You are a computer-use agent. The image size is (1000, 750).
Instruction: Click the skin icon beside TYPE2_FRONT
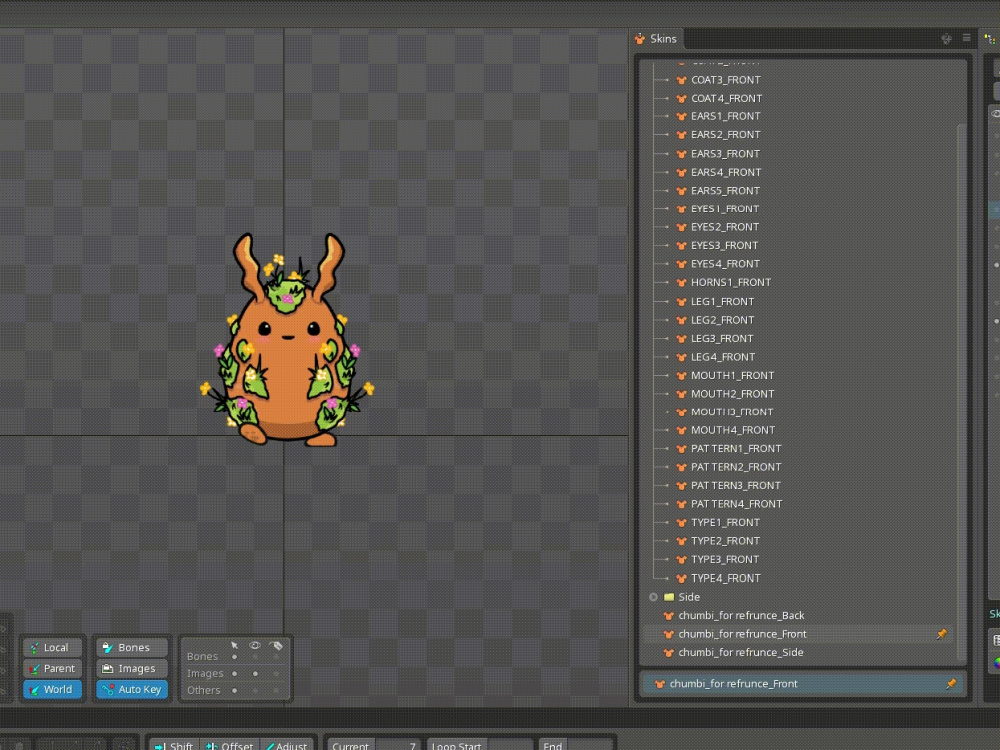tap(681, 541)
